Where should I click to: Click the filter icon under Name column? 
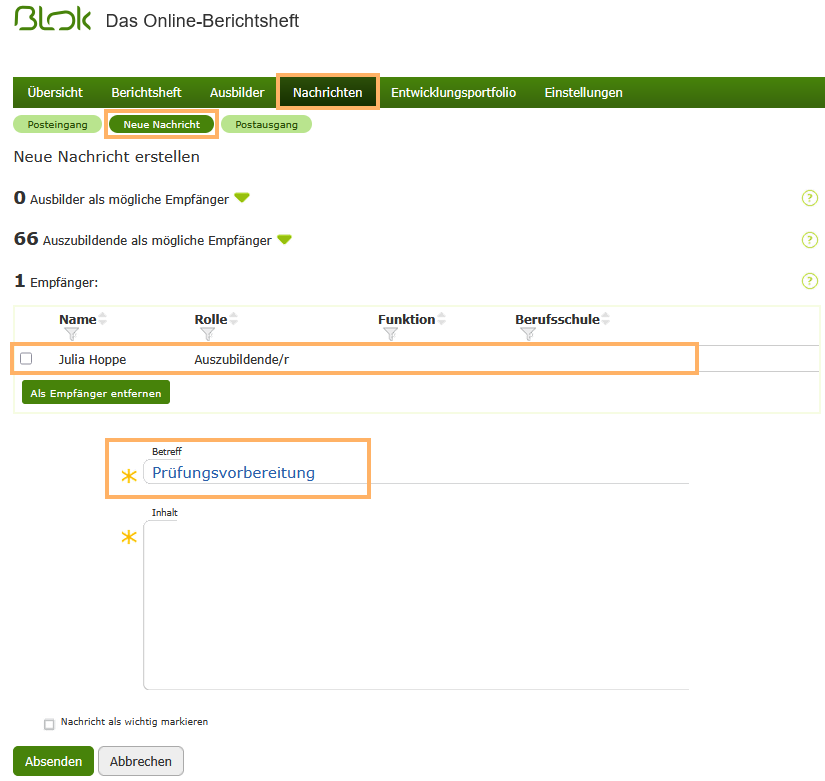click(71, 335)
